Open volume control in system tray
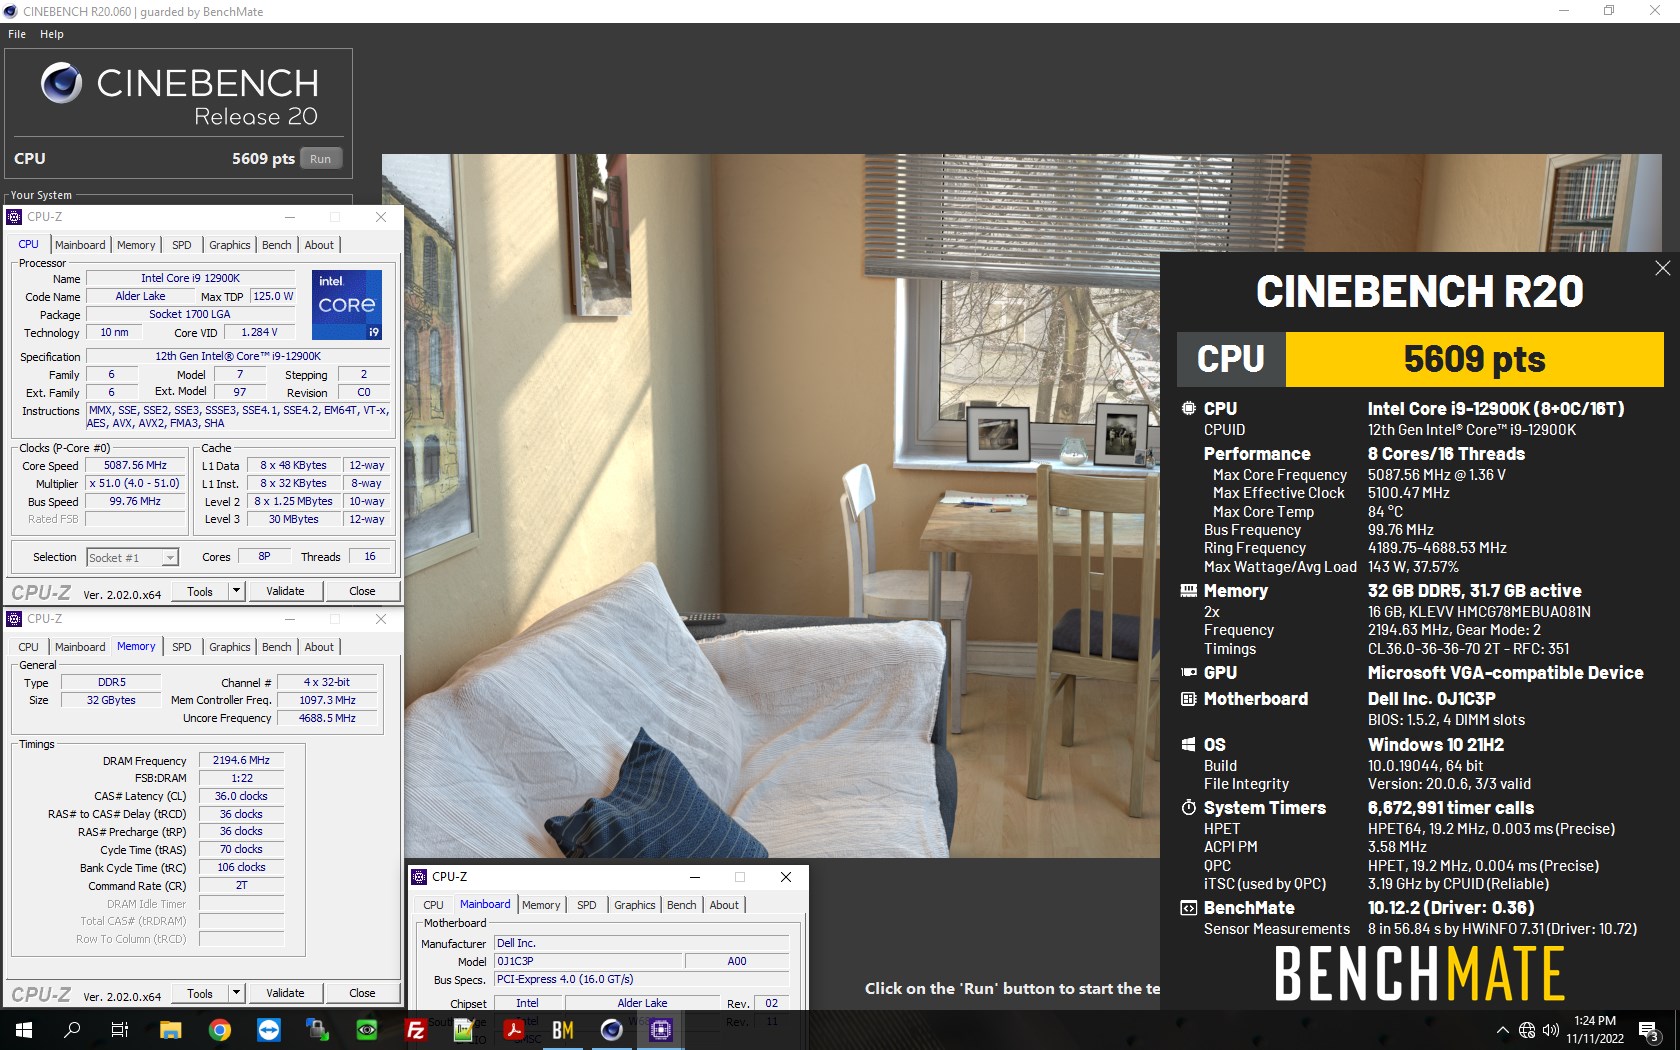 1551,1030
